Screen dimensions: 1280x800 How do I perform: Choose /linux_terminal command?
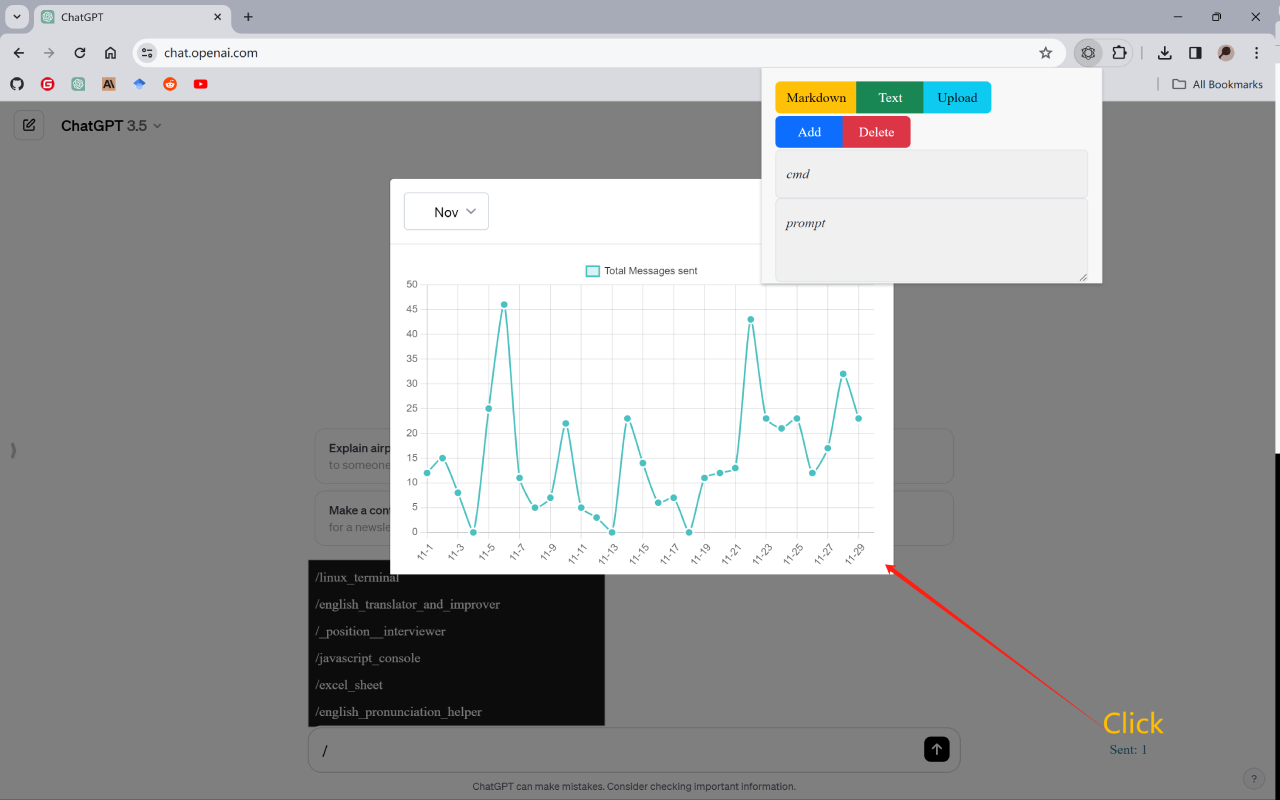pos(456,577)
